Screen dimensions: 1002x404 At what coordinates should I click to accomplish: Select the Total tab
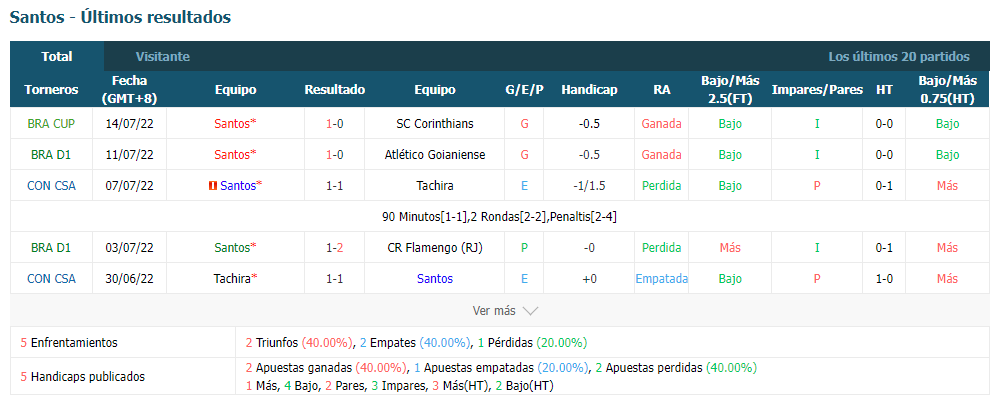pyautogui.click(x=57, y=56)
